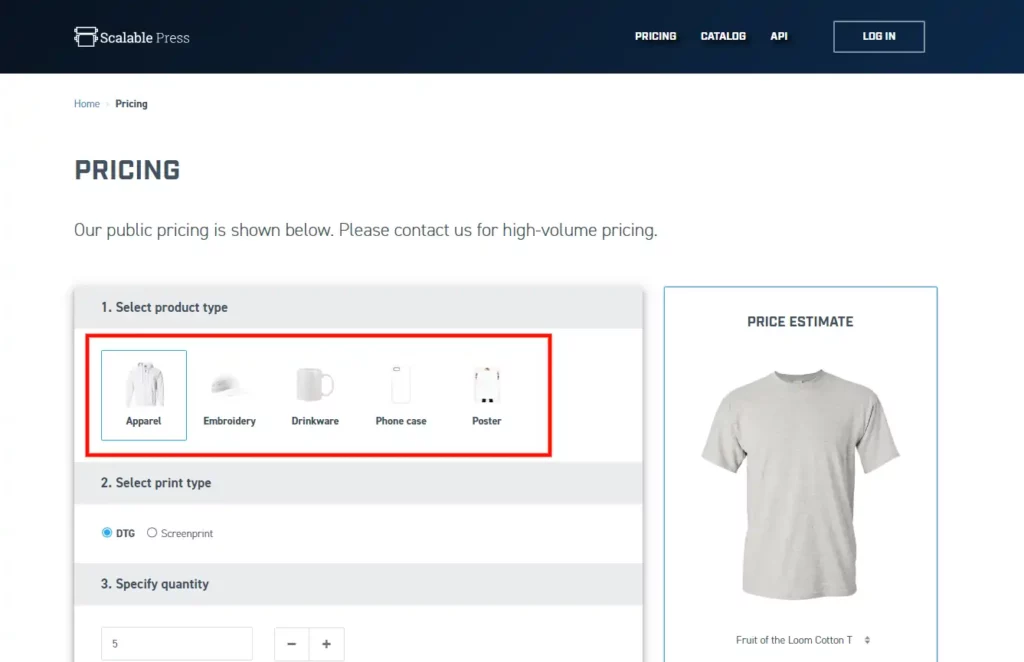
Task: Choose the Embroidery cap product icon
Action: tap(229, 386)
